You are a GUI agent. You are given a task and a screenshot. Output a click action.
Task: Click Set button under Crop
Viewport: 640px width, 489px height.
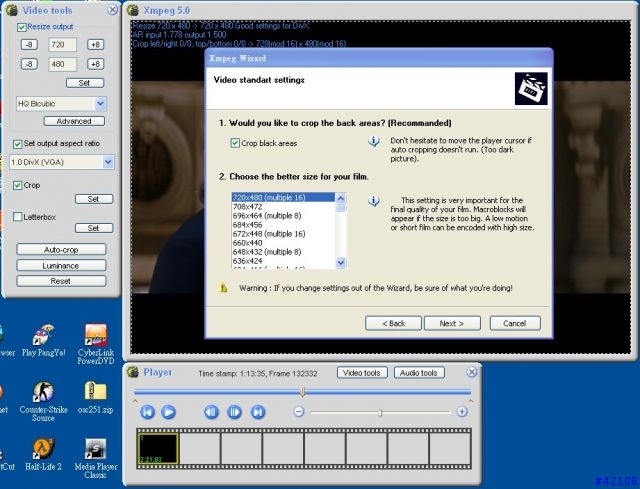click(x=94, y=199)
